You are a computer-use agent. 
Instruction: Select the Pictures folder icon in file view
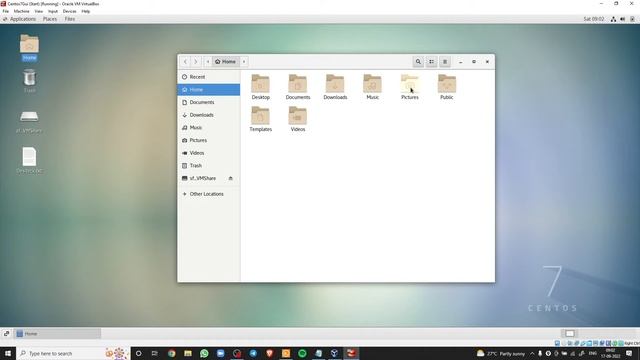click(x=409, y=84)
